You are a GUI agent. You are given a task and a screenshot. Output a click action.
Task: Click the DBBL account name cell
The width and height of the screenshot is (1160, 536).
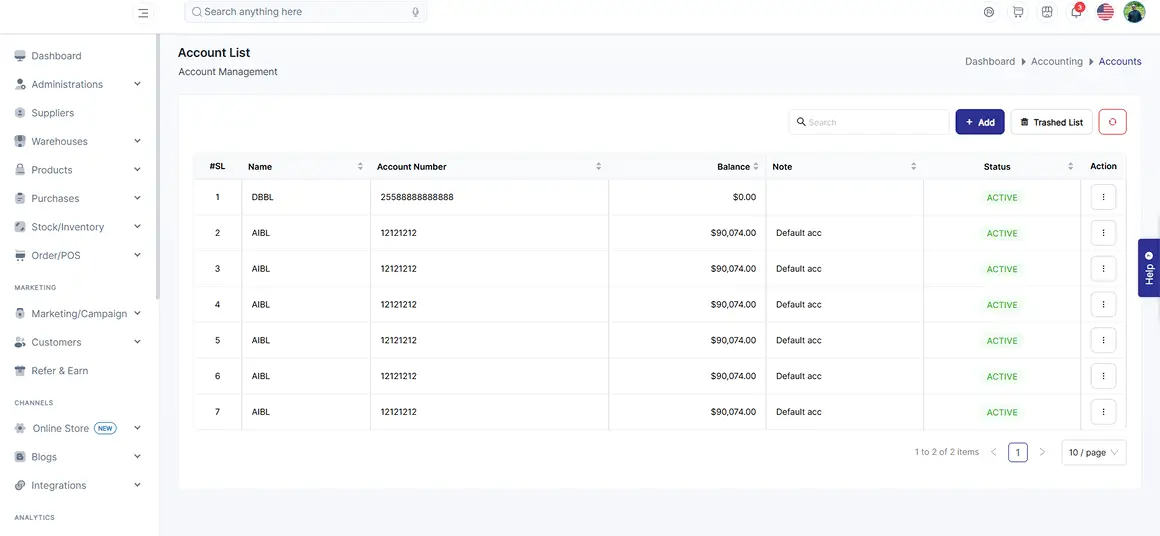[x=261, y=197]
